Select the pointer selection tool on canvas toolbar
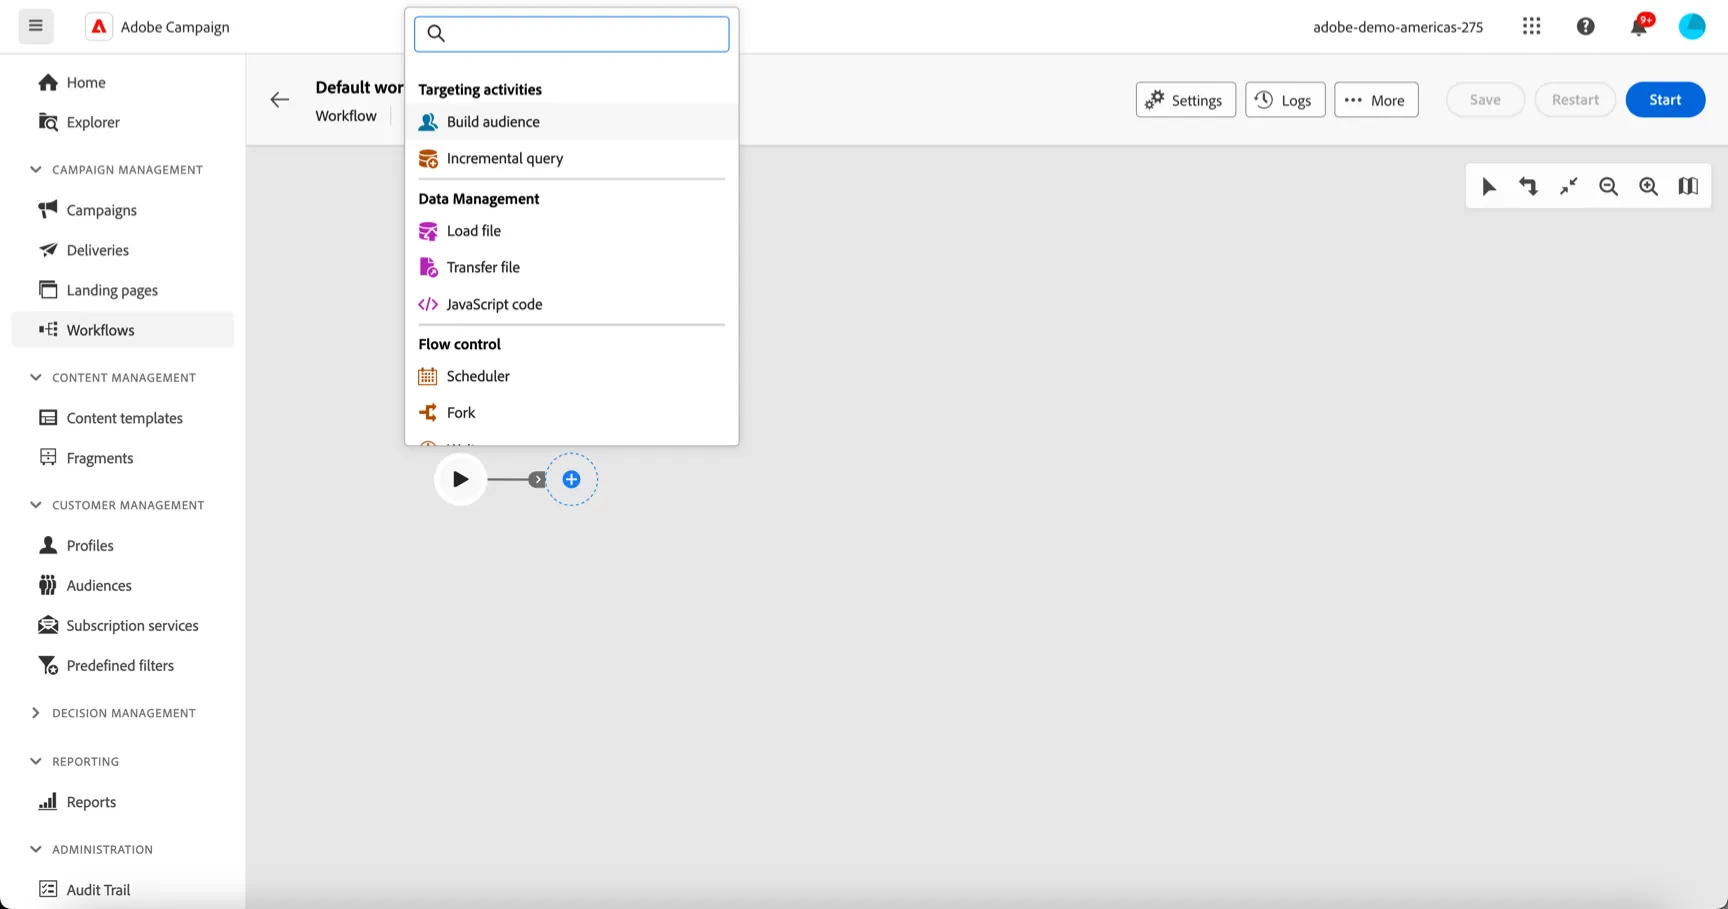1728x909 pixels. pos(1488,187)
